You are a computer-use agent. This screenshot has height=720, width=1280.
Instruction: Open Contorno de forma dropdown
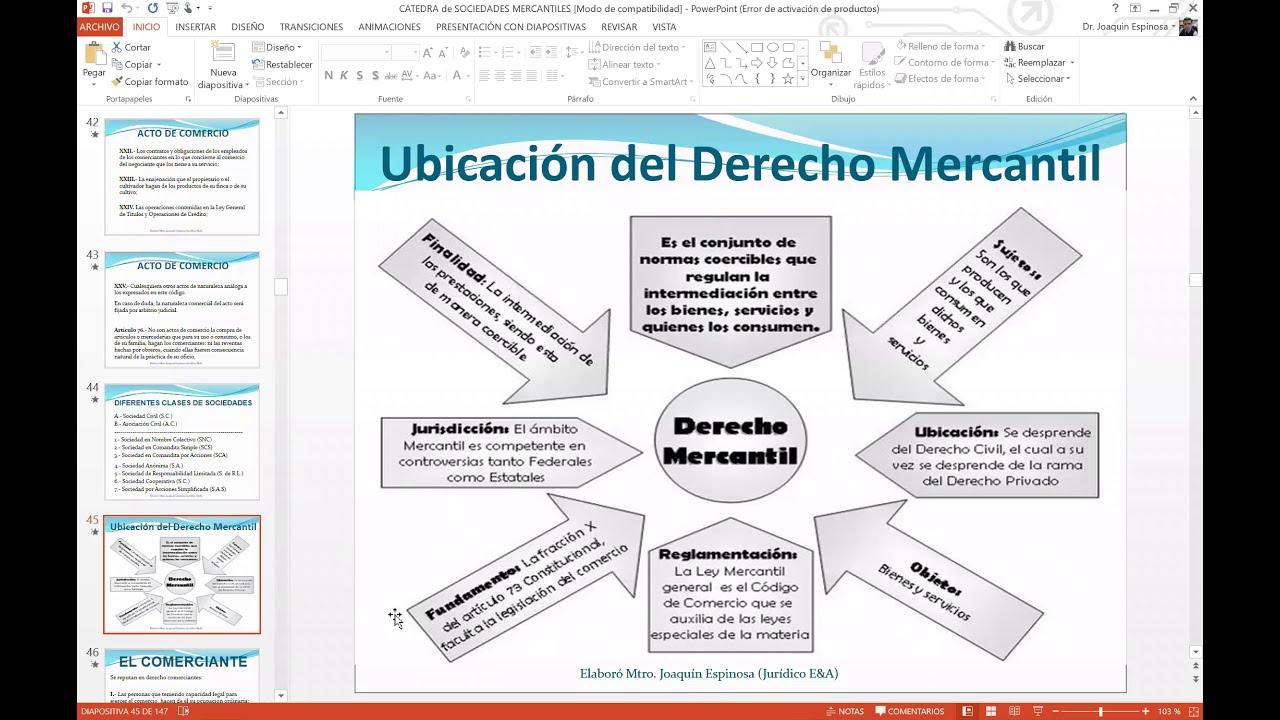[945, 63]
